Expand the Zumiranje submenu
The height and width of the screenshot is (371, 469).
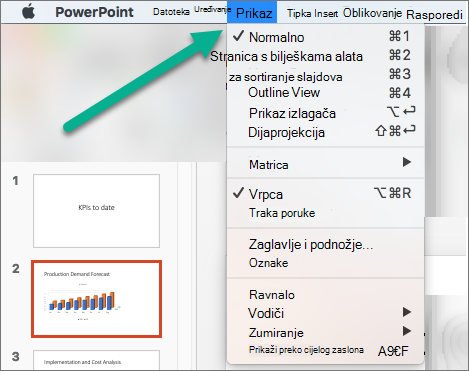pyautogui.click(x=325, y=332)
